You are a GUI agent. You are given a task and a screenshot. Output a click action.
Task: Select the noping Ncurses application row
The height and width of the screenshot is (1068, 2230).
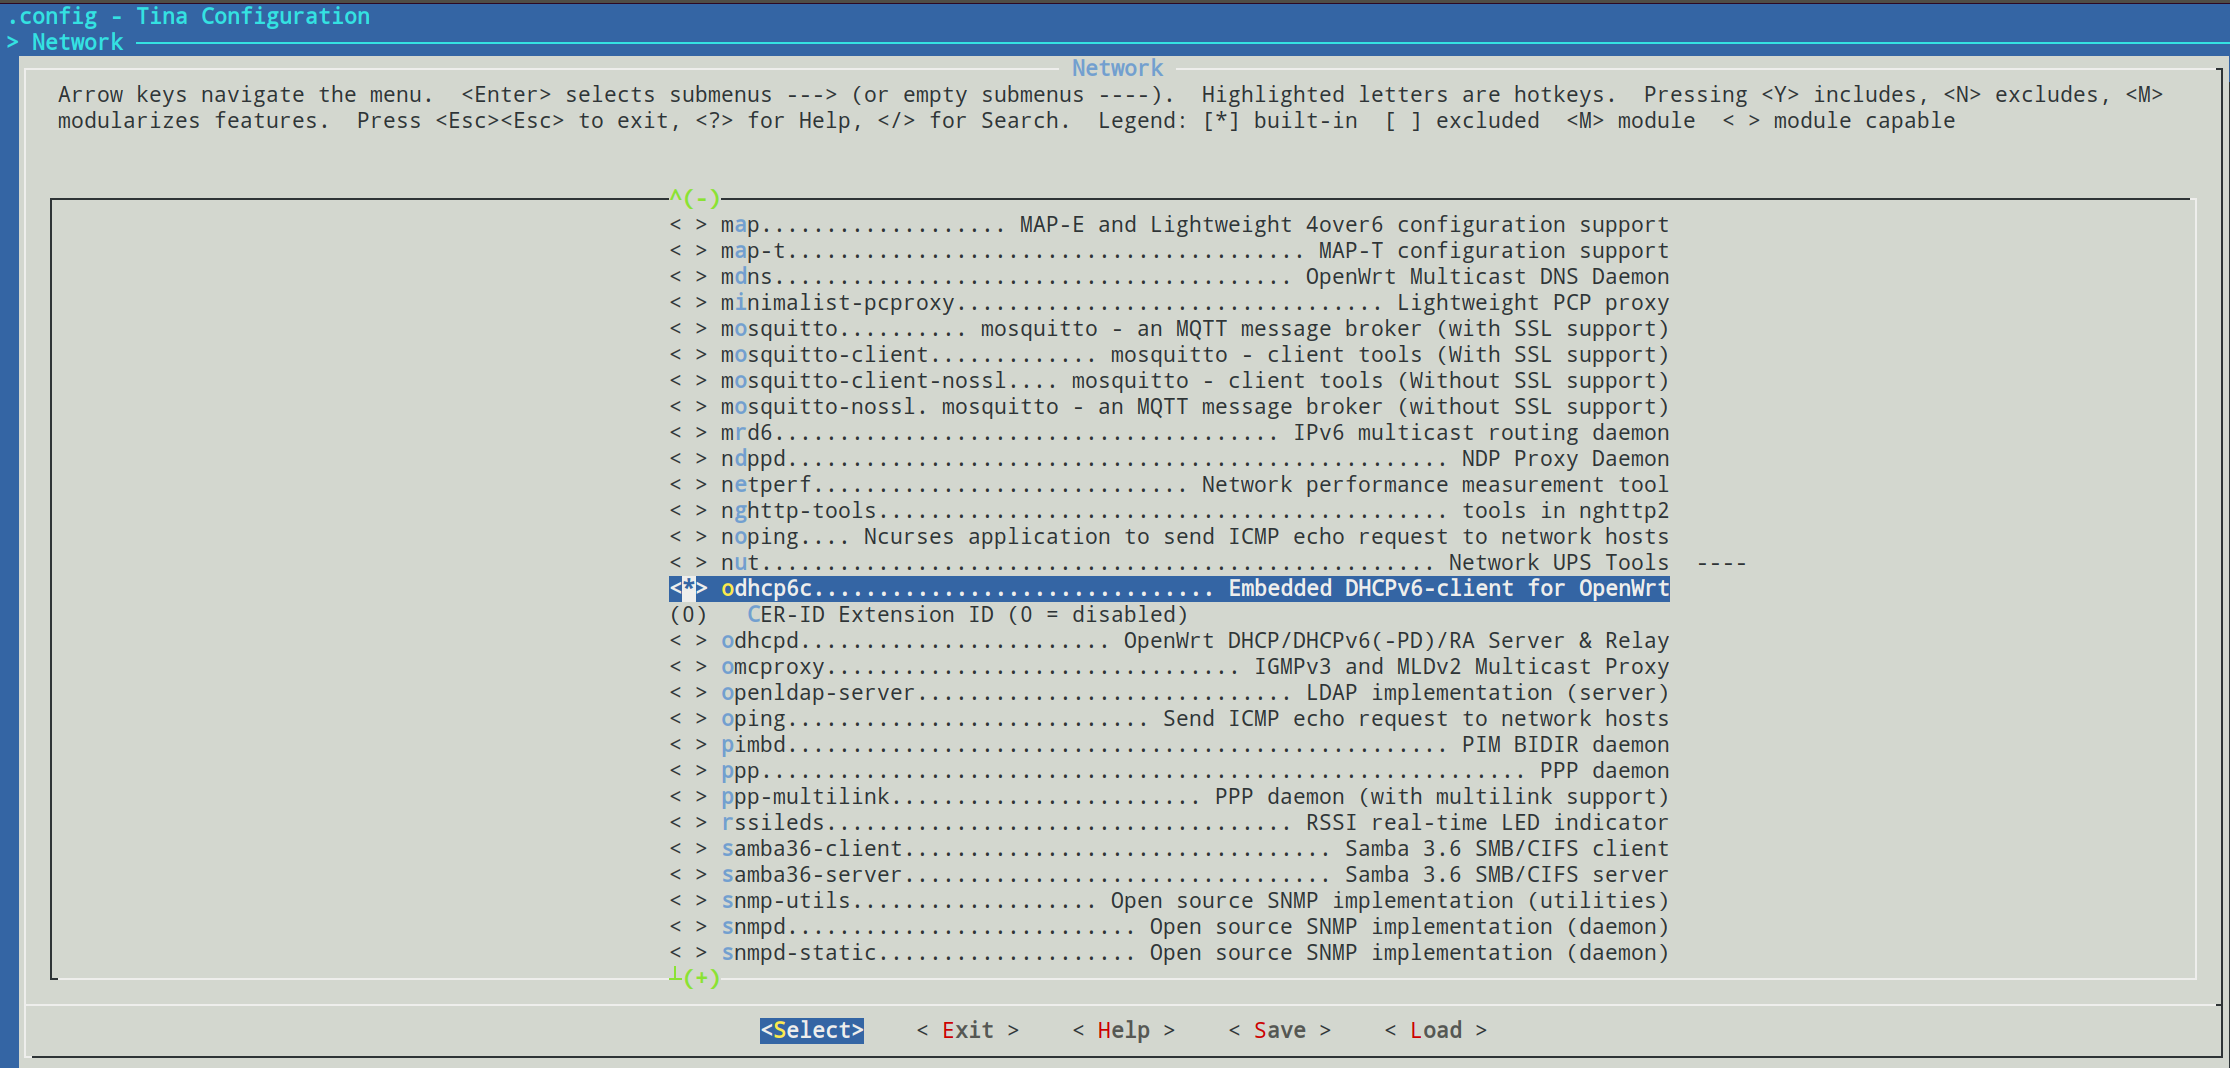click(1169, 537)
